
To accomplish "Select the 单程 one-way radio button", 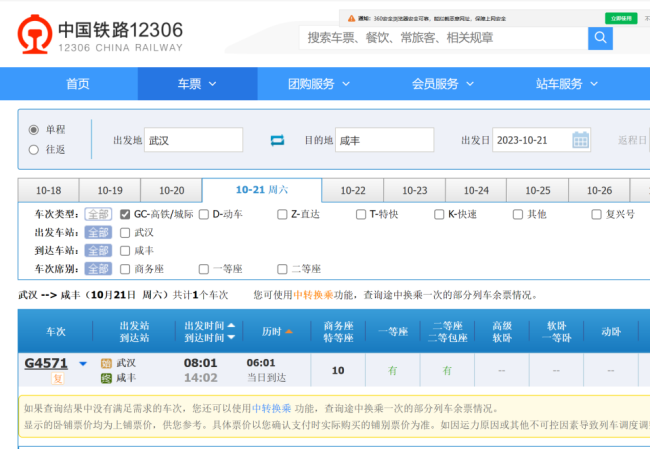I will coord(34,130).
